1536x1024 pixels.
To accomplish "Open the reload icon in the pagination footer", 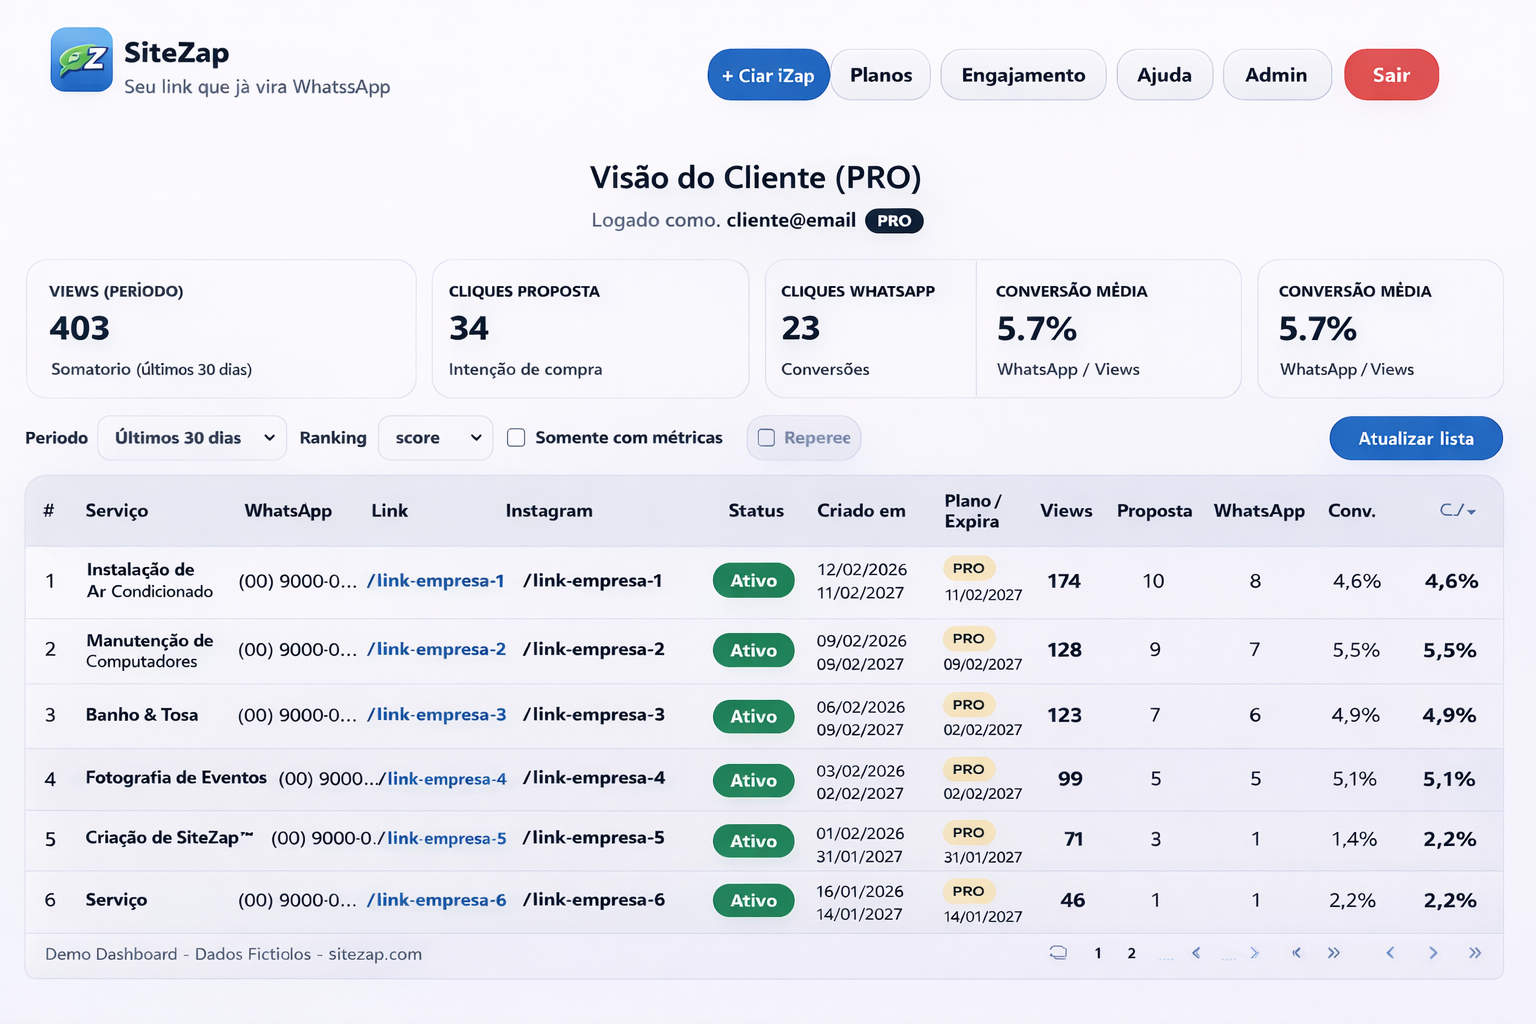I will coord(1058,953).
